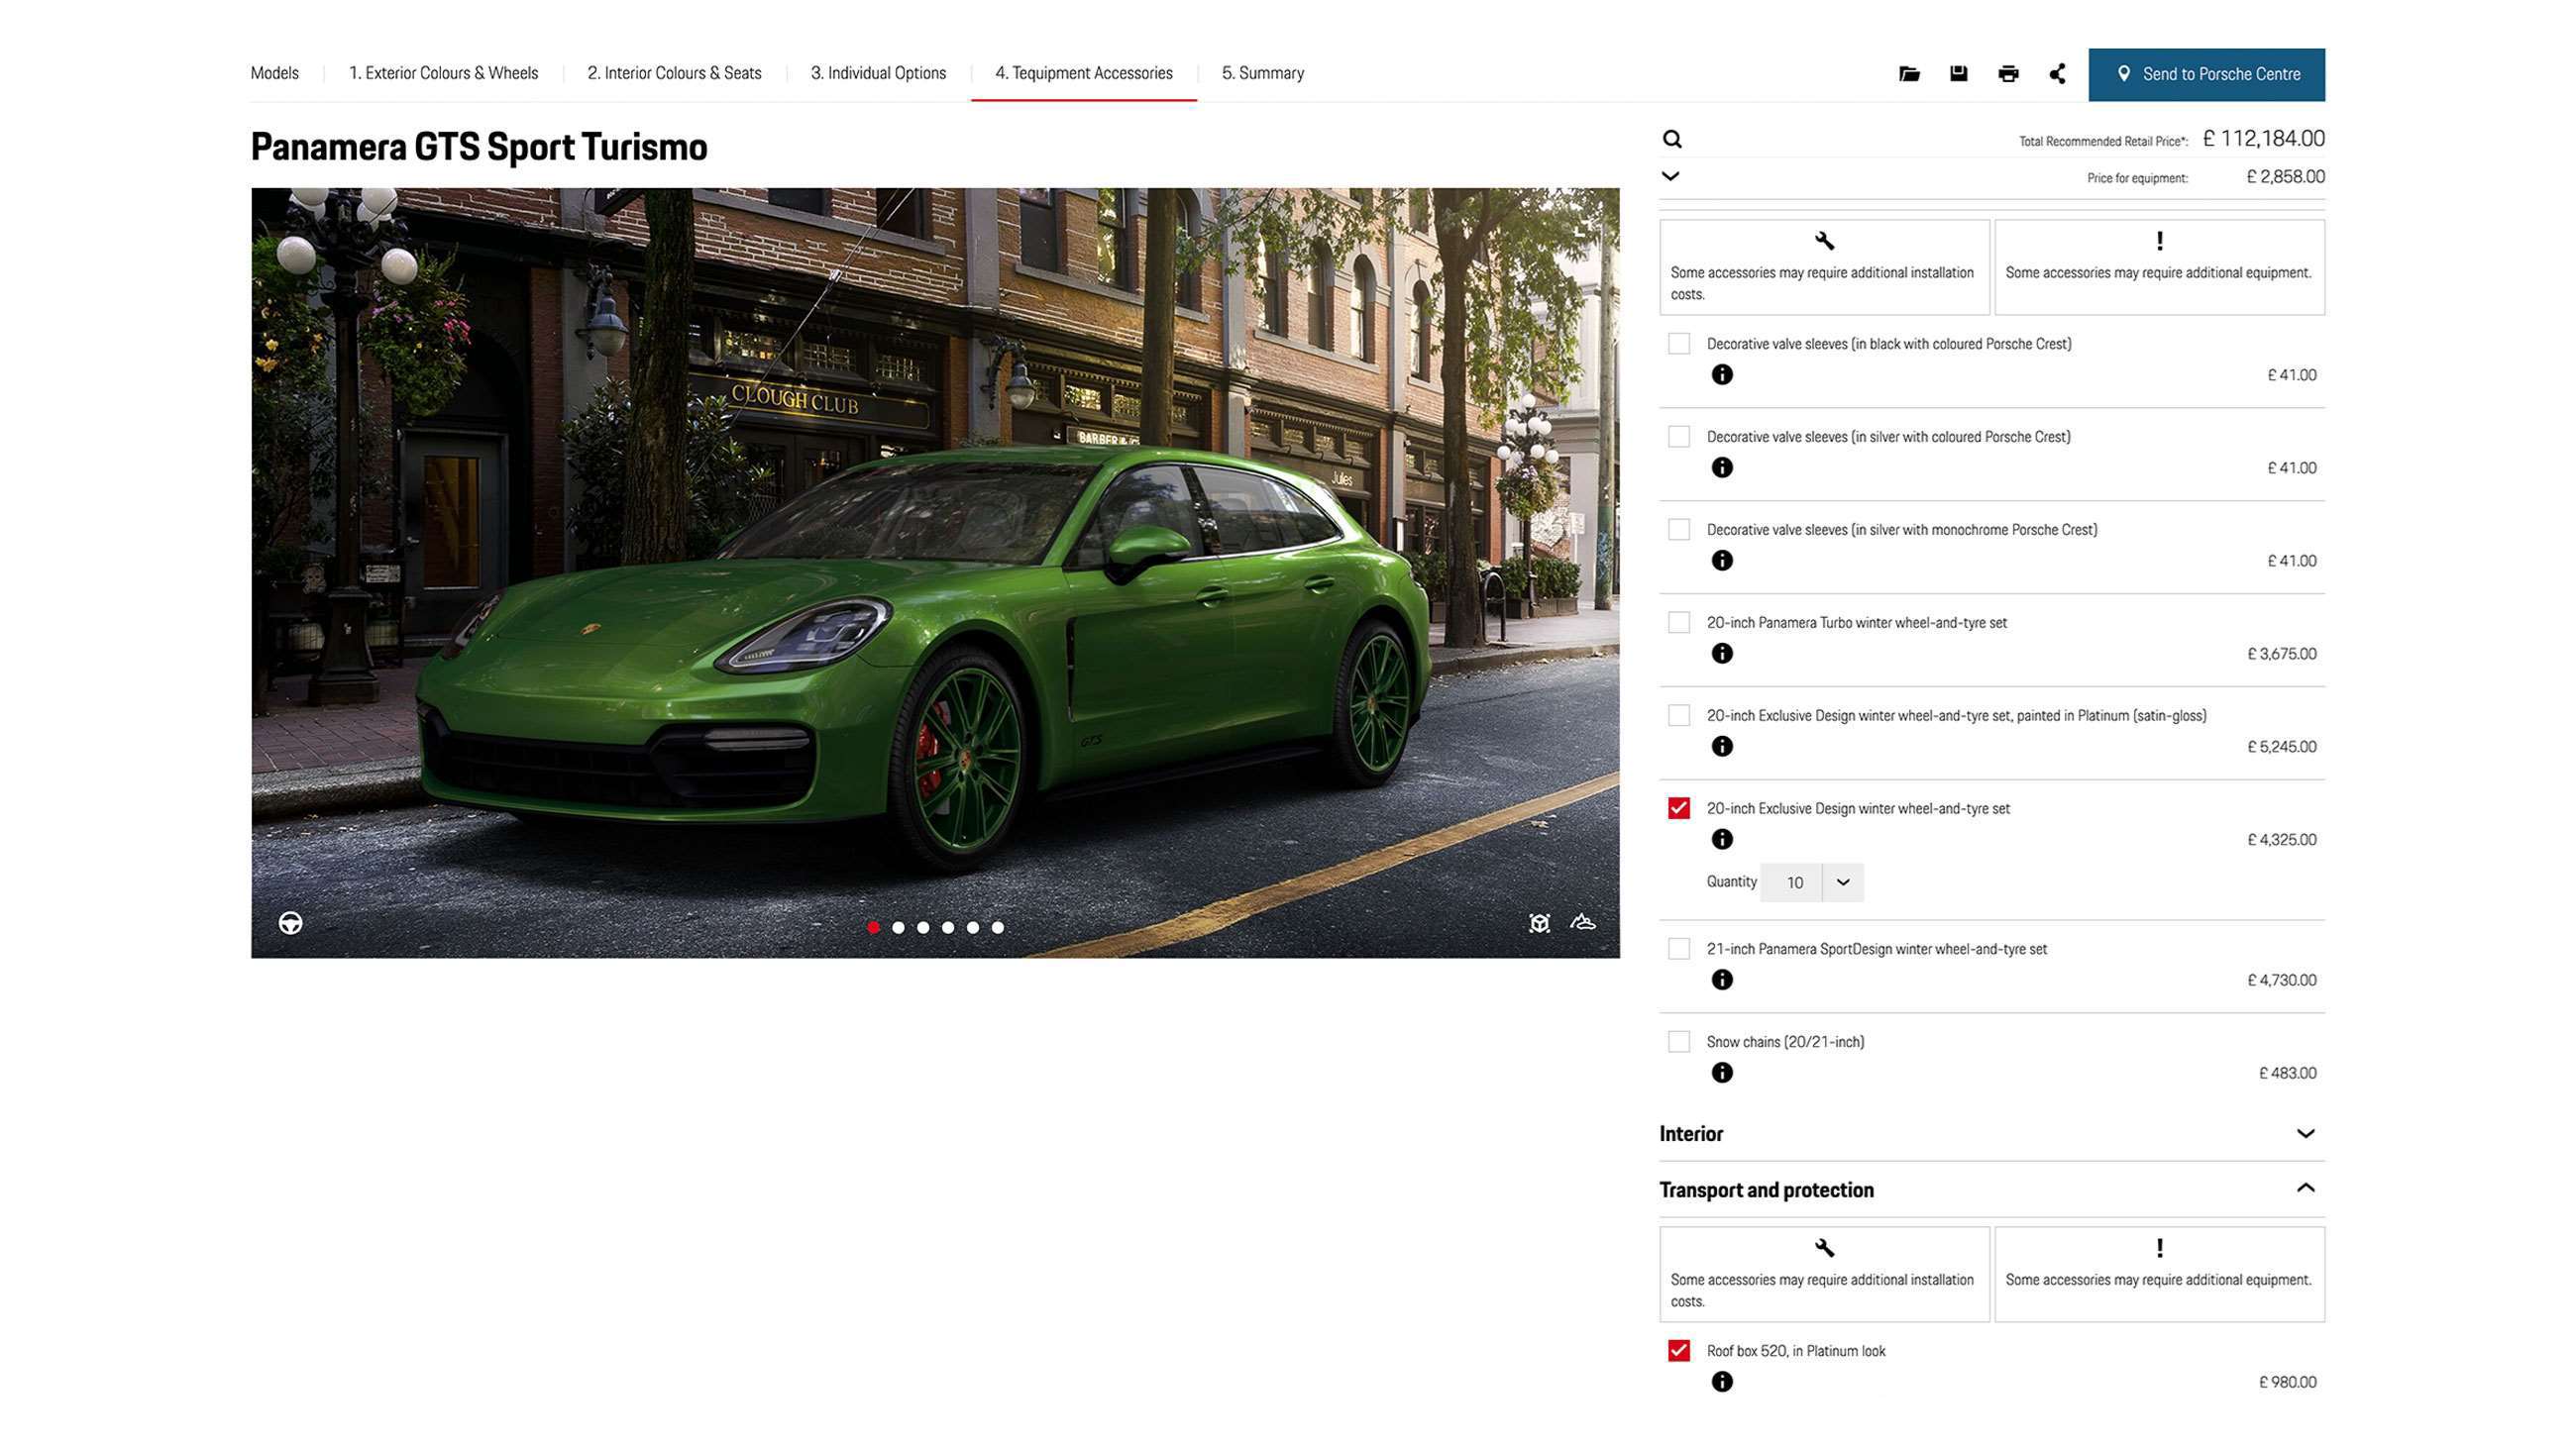Enable black decorative valve sleeves

coord(1677,343)
